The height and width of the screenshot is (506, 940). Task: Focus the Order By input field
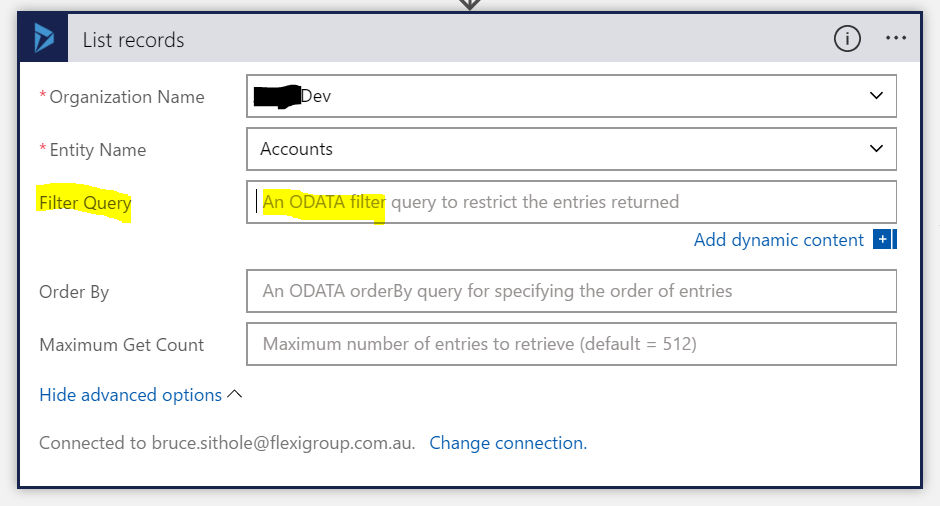(x=570, y=291)
